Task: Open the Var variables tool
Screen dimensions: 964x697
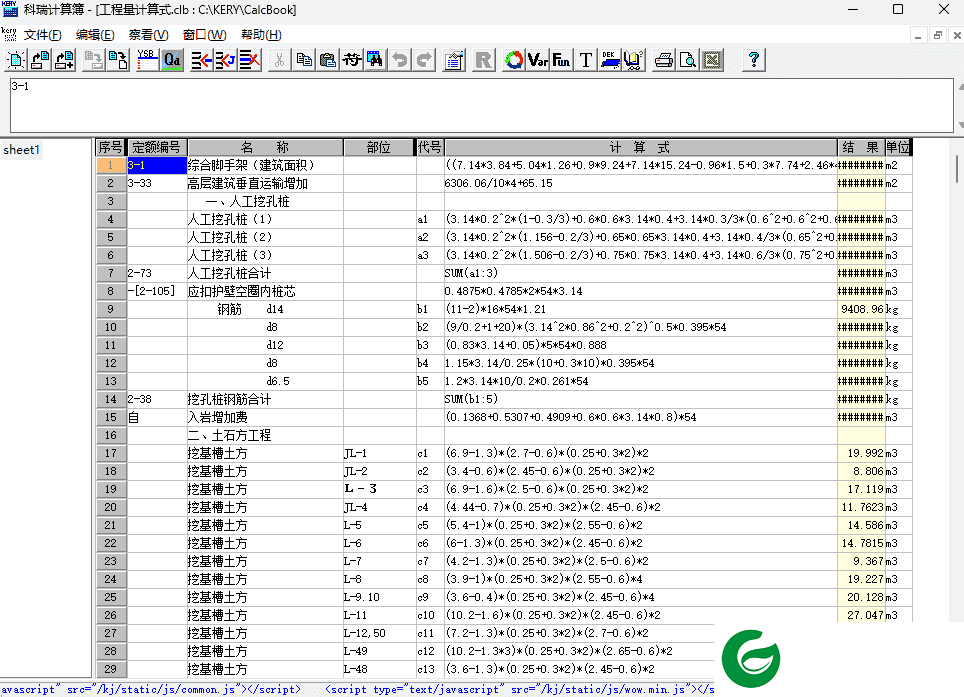Action: pyautogui.click(x=538, y=60)
